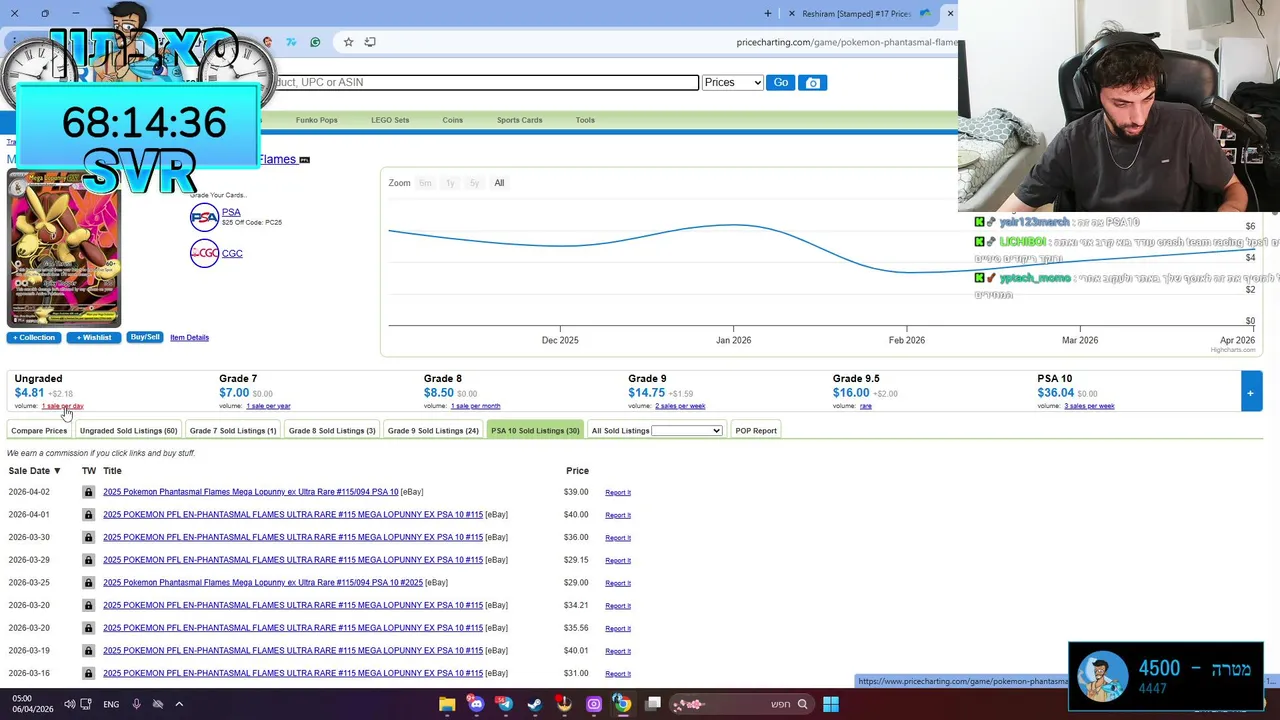The image size is (1280, 720).
Task: Click the lock icon on the 2026-03-16 sale
Action: tap(88, 673)
